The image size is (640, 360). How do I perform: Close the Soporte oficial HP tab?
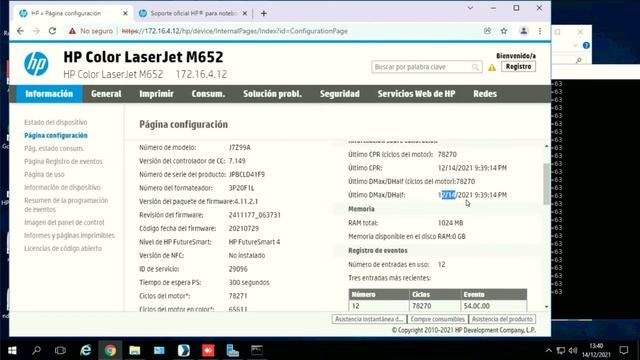click(x=245, y=13)
